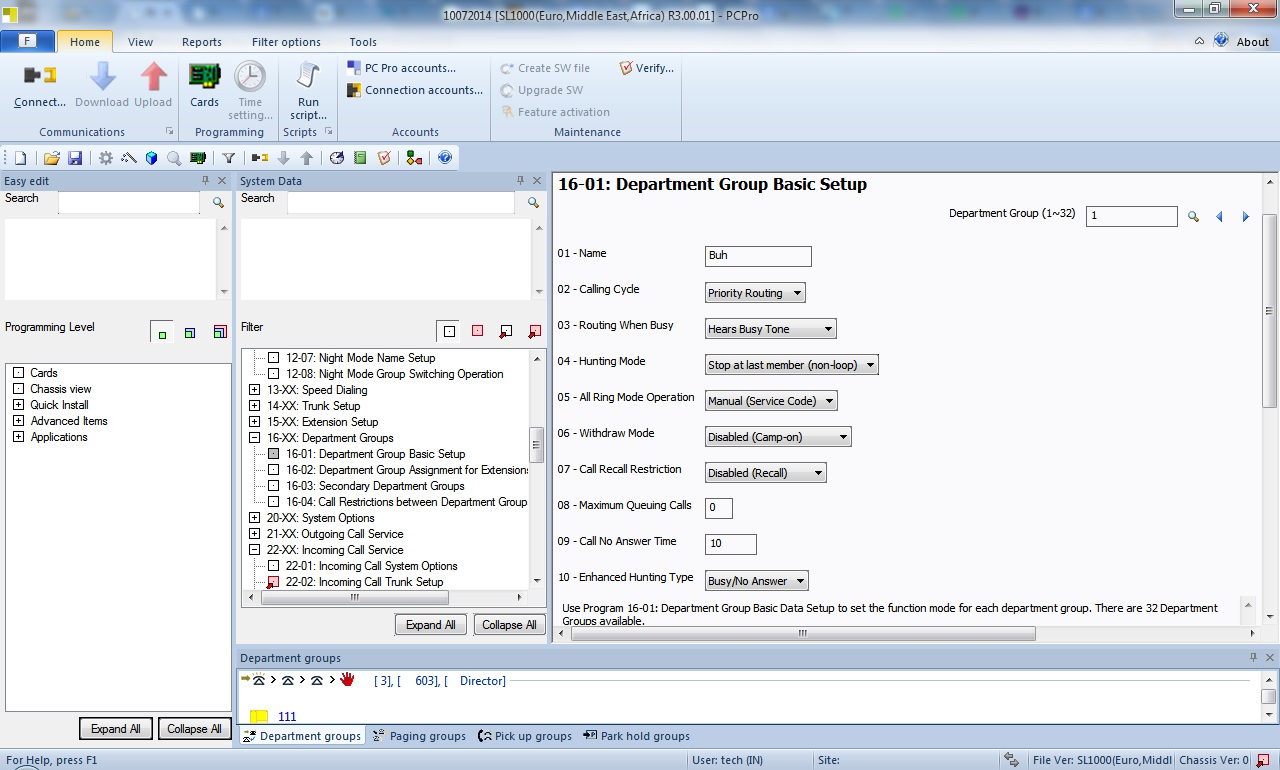Click the Save floppy disk toolbar icon
Screen dimensions: 1280x770
click(x=75, y=158)
